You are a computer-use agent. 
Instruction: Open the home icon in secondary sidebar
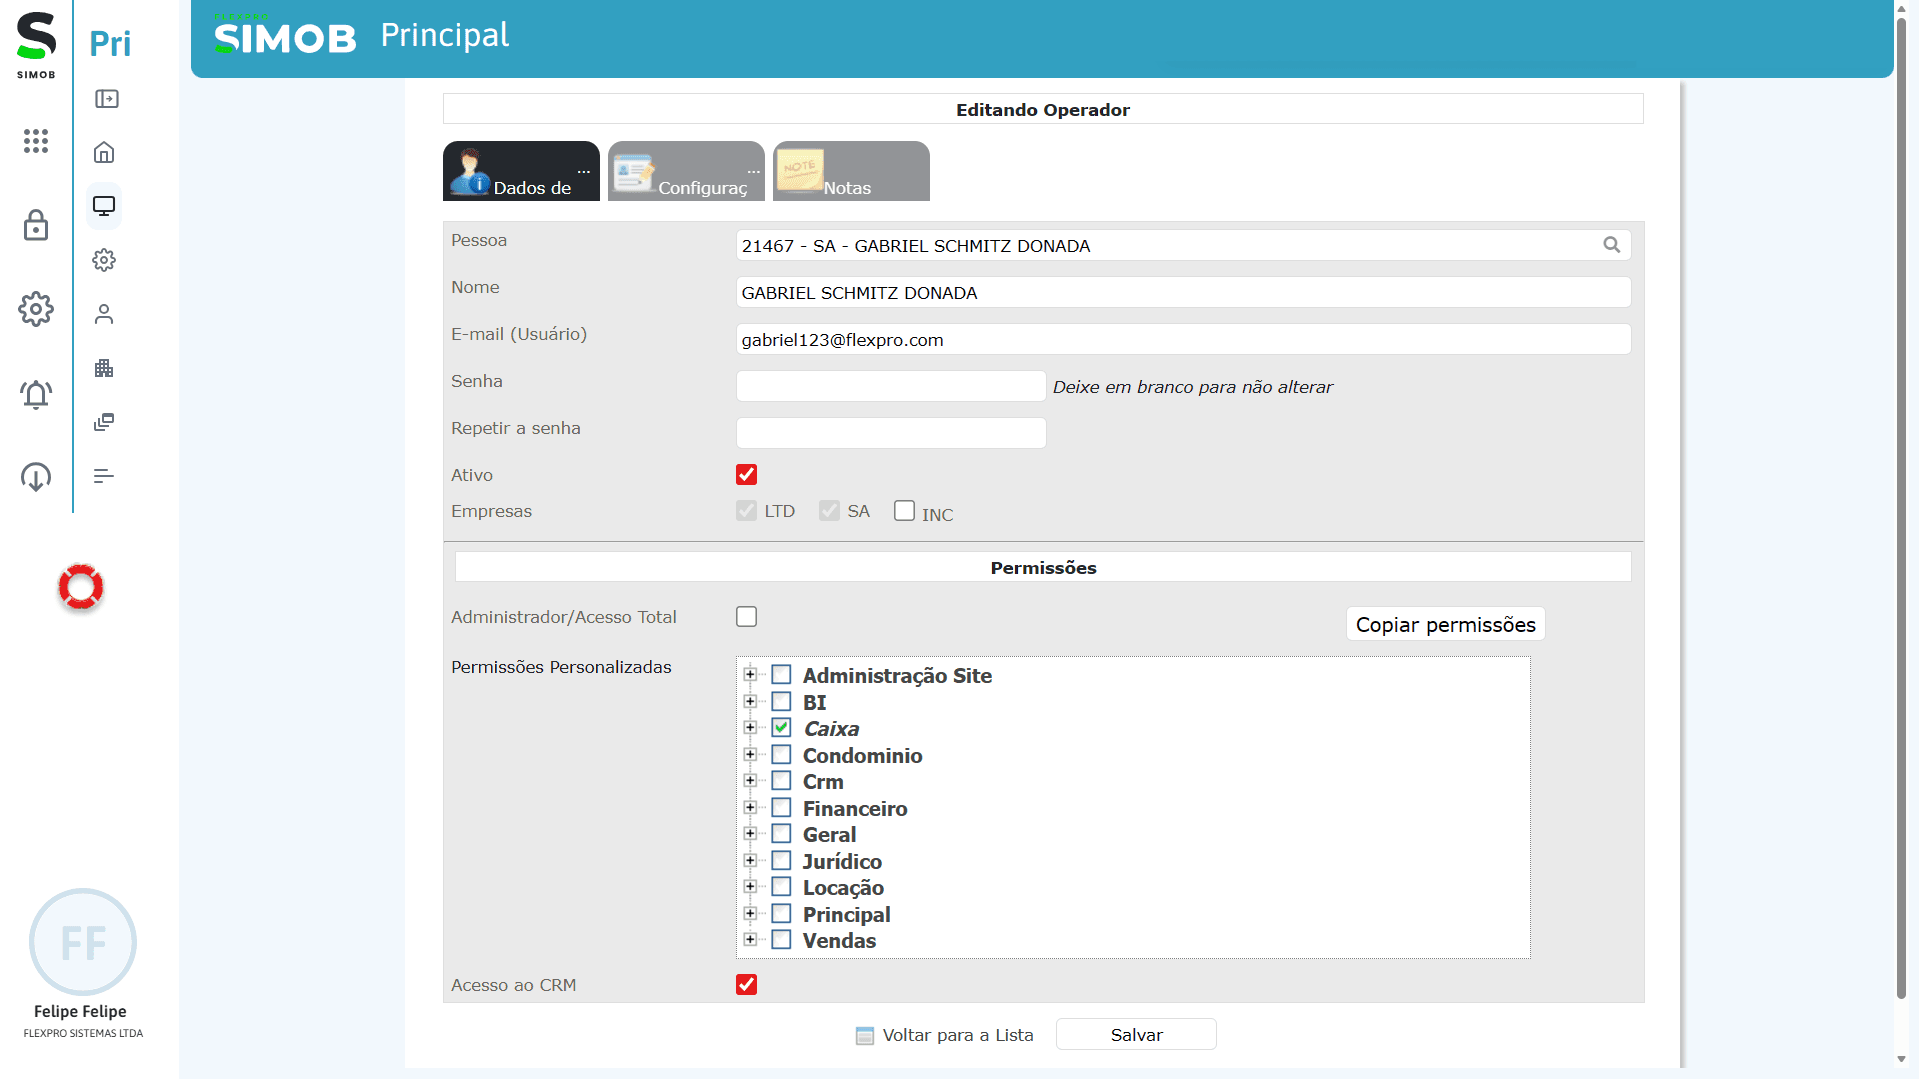pyautogui.click(x=104, y=152)
